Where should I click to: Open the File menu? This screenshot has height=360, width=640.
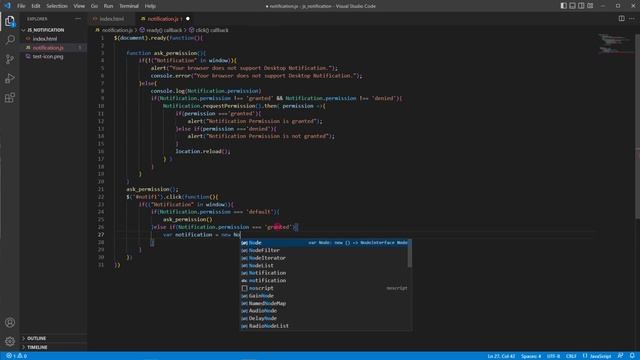pos(21,6)
